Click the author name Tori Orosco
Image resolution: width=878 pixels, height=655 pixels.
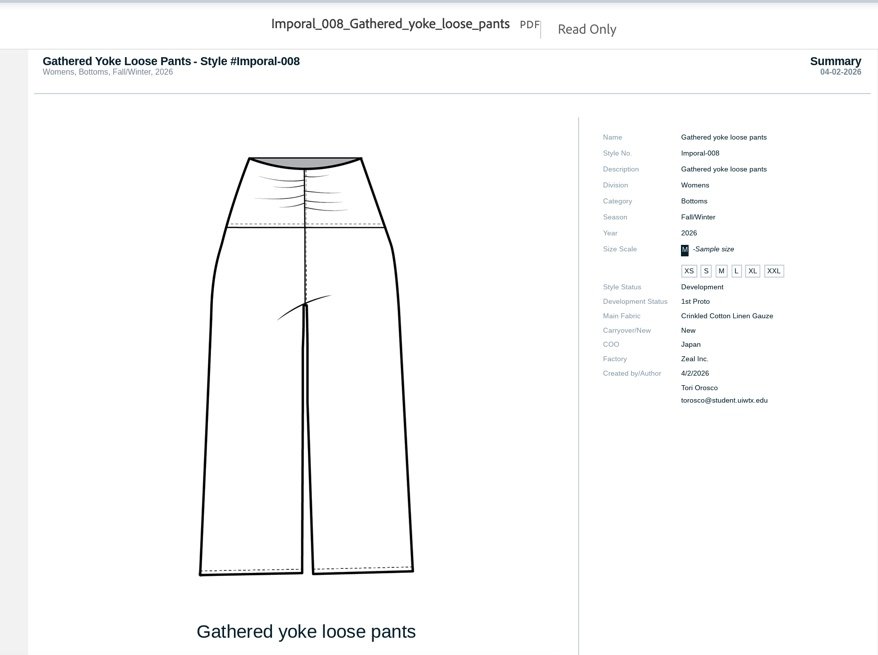tap(699, 387)
